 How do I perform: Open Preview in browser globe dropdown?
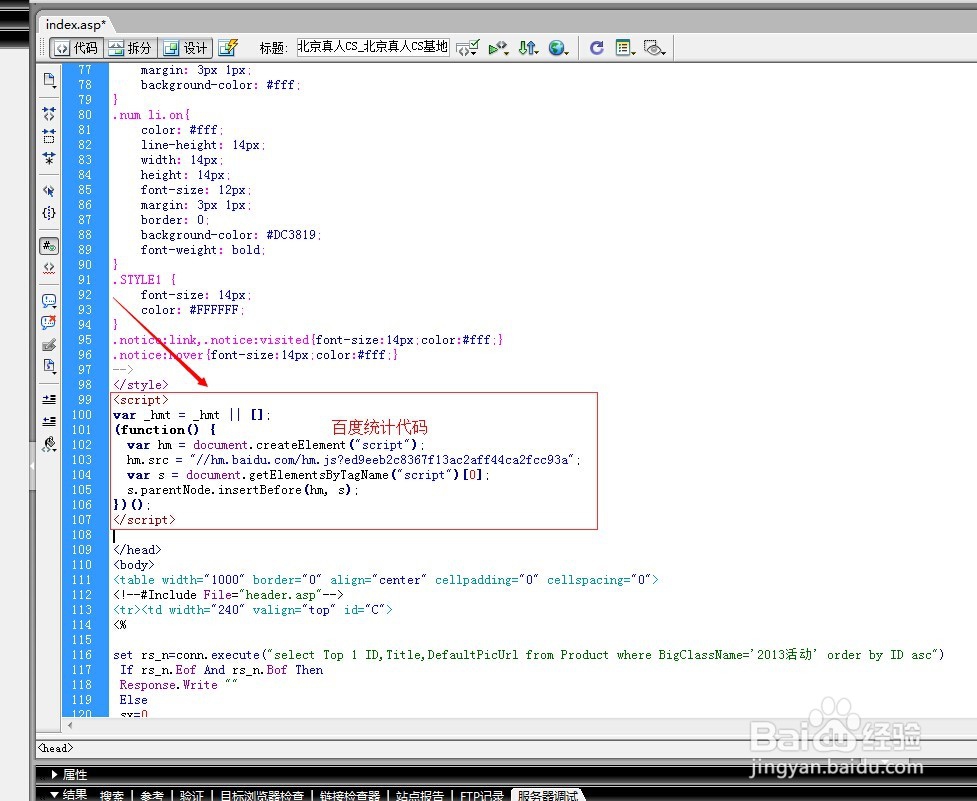click(x=558, y=48)
